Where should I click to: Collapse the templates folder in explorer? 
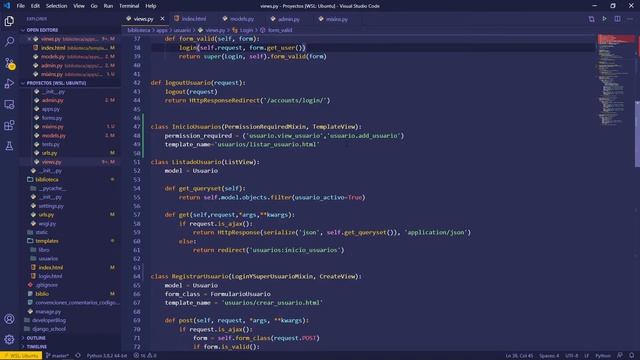tap(46, 241)
